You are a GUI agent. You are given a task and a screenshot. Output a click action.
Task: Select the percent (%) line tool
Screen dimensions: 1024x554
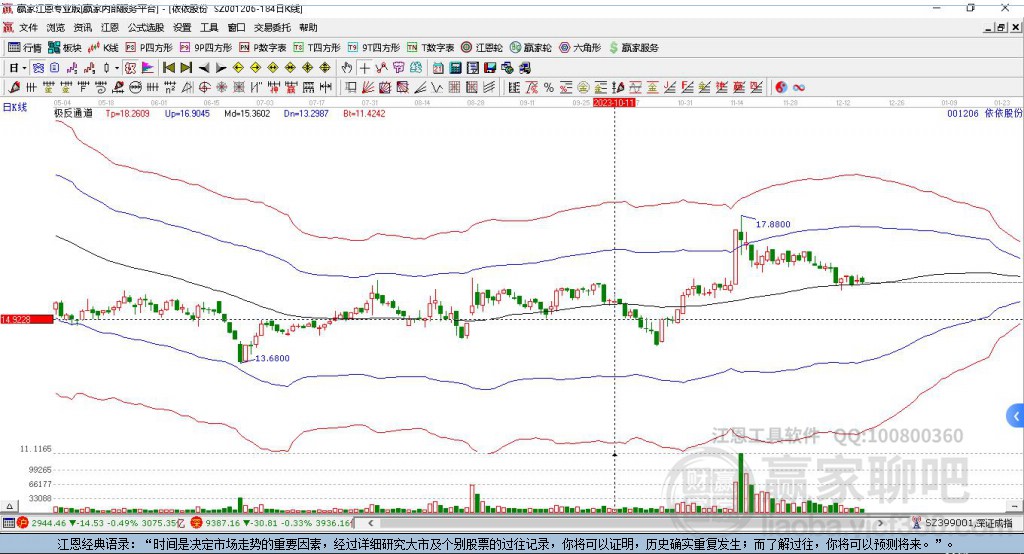pyautogui.click(x=549, y=87)
